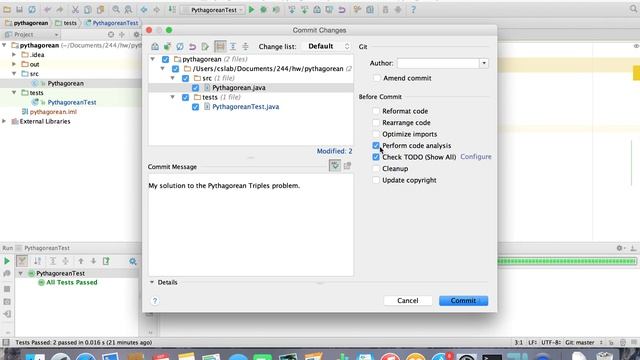Rerun tests with Run panel play icon
Viewport: 640px width, 360px height.
pos(7,261)
